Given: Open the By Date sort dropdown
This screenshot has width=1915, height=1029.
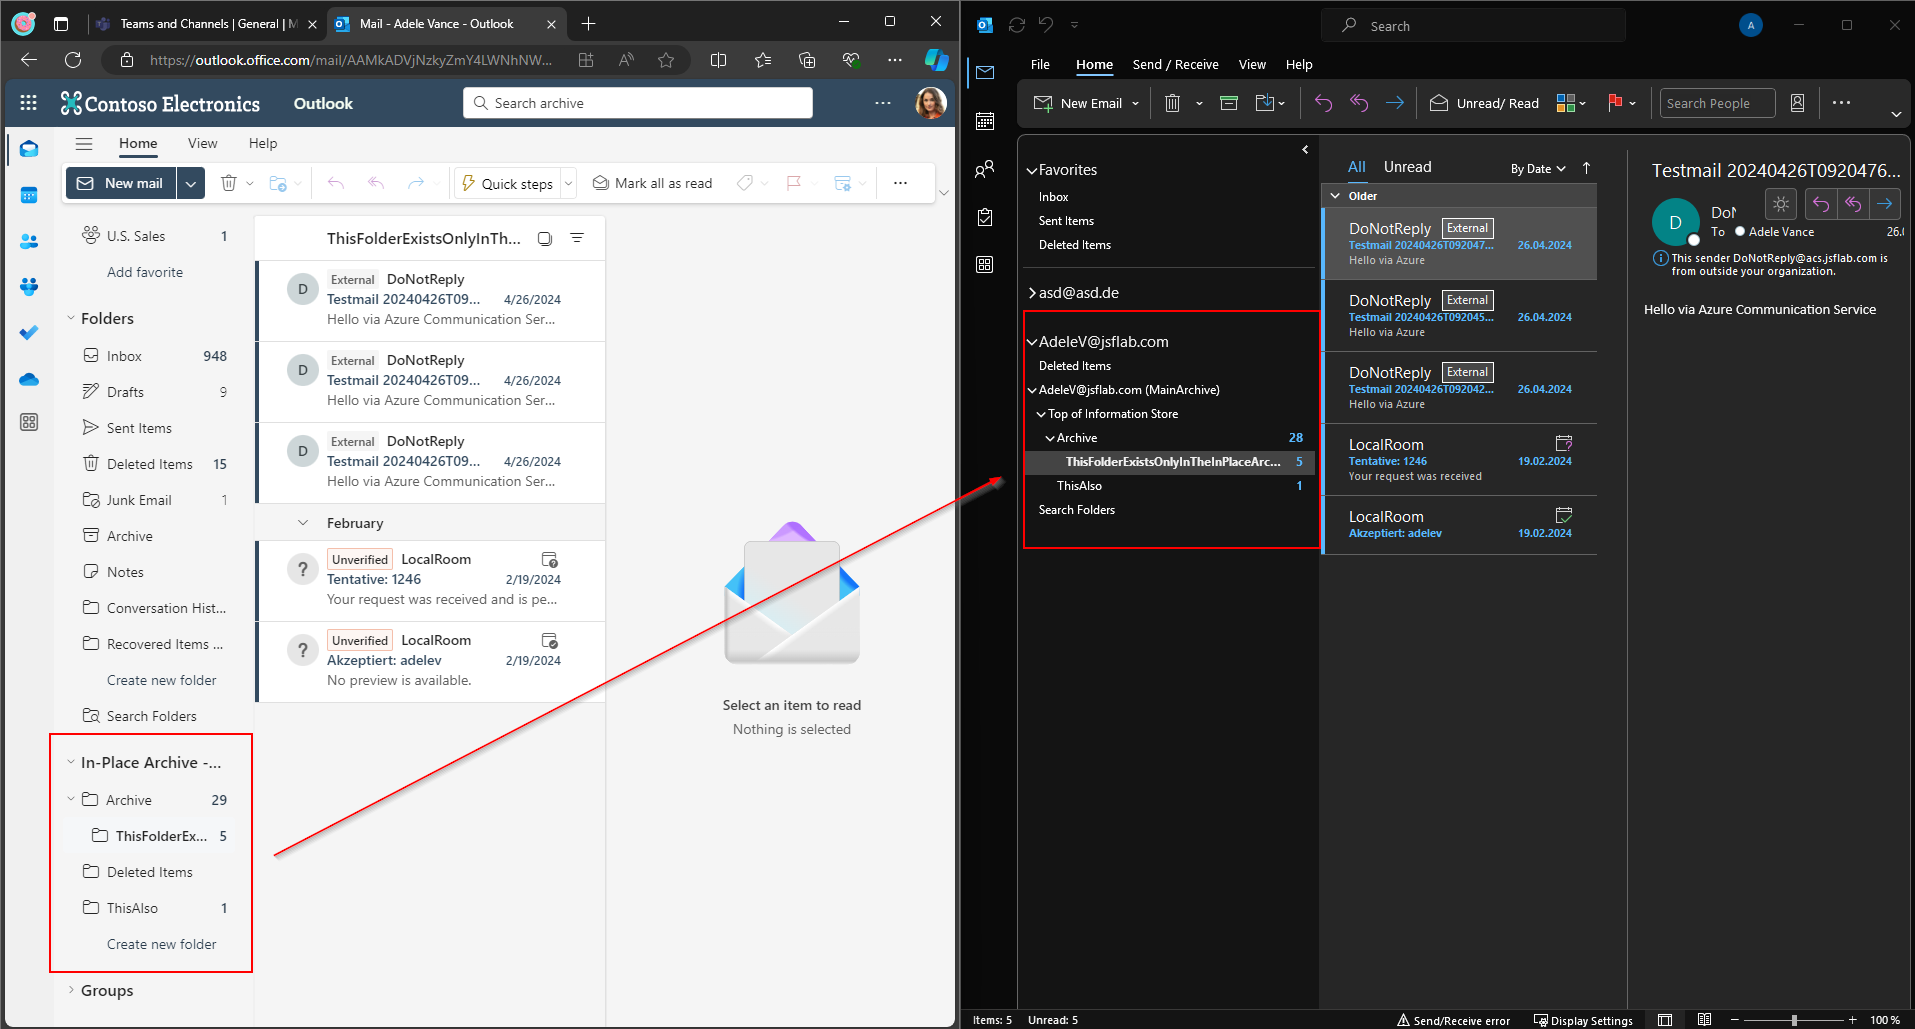Looking at the screenshot, I should pyautogui.click(x=1538, y=169).
